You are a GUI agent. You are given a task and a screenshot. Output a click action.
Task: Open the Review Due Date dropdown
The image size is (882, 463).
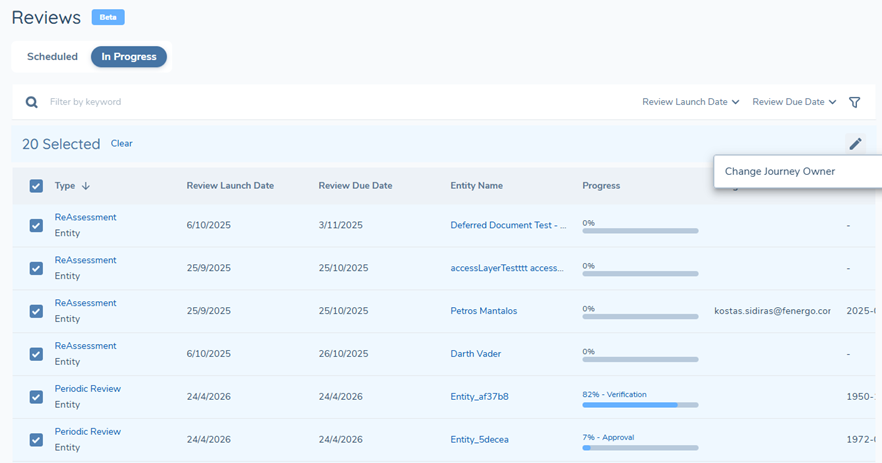point(794,102)
